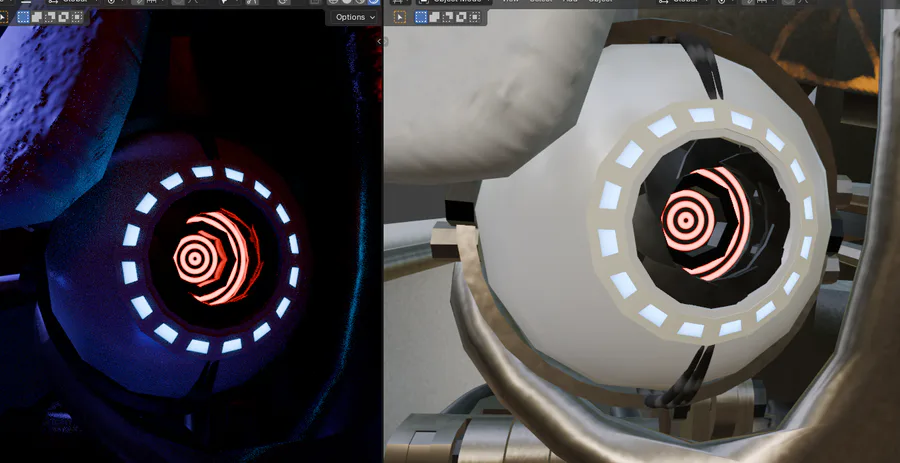Choose Extend Selection mode in right viewport
900x463 pixels.
point(435,17)
